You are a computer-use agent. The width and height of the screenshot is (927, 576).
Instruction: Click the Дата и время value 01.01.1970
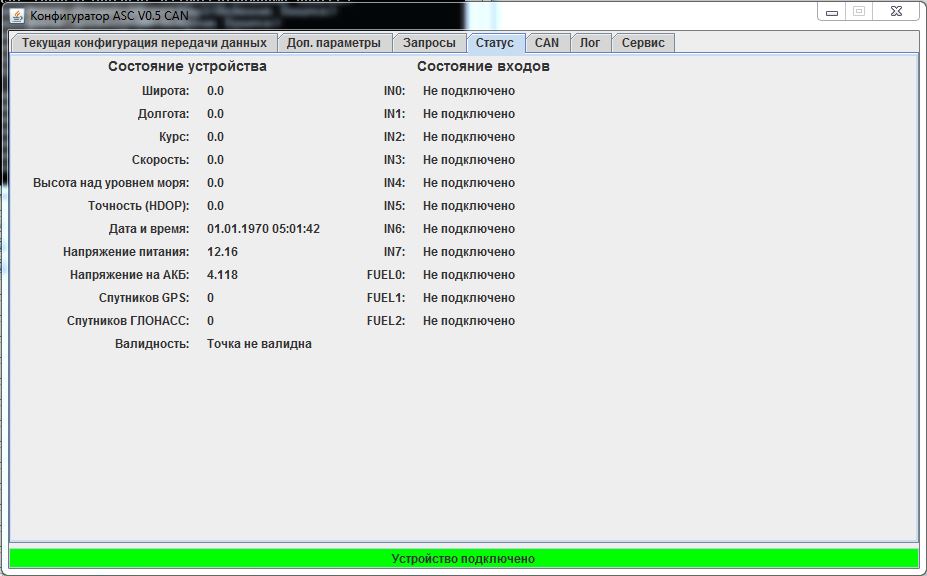coord(263,229)
